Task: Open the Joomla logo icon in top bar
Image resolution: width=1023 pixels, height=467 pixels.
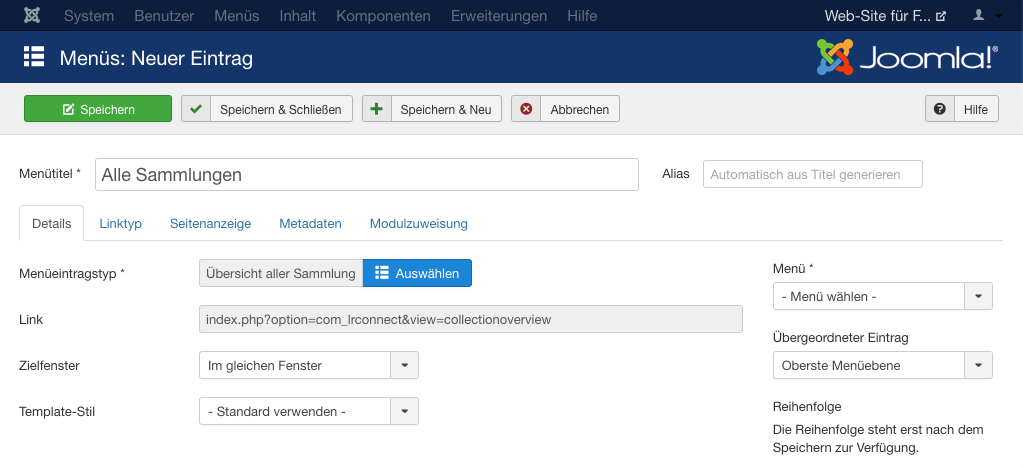Action: coord(32,16)
